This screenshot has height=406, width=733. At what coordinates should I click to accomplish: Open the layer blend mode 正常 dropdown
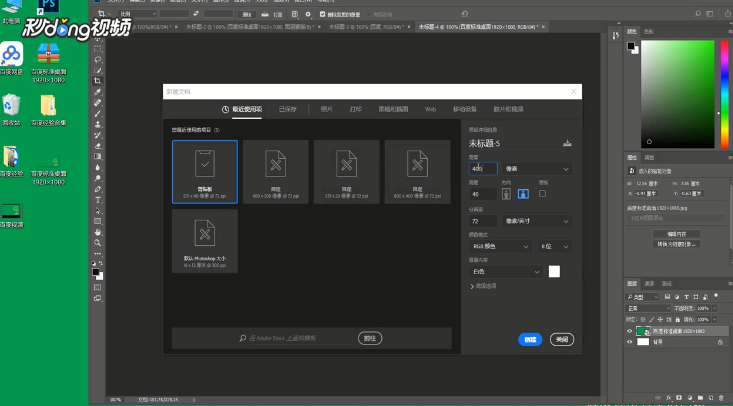[x=648, y=308]
